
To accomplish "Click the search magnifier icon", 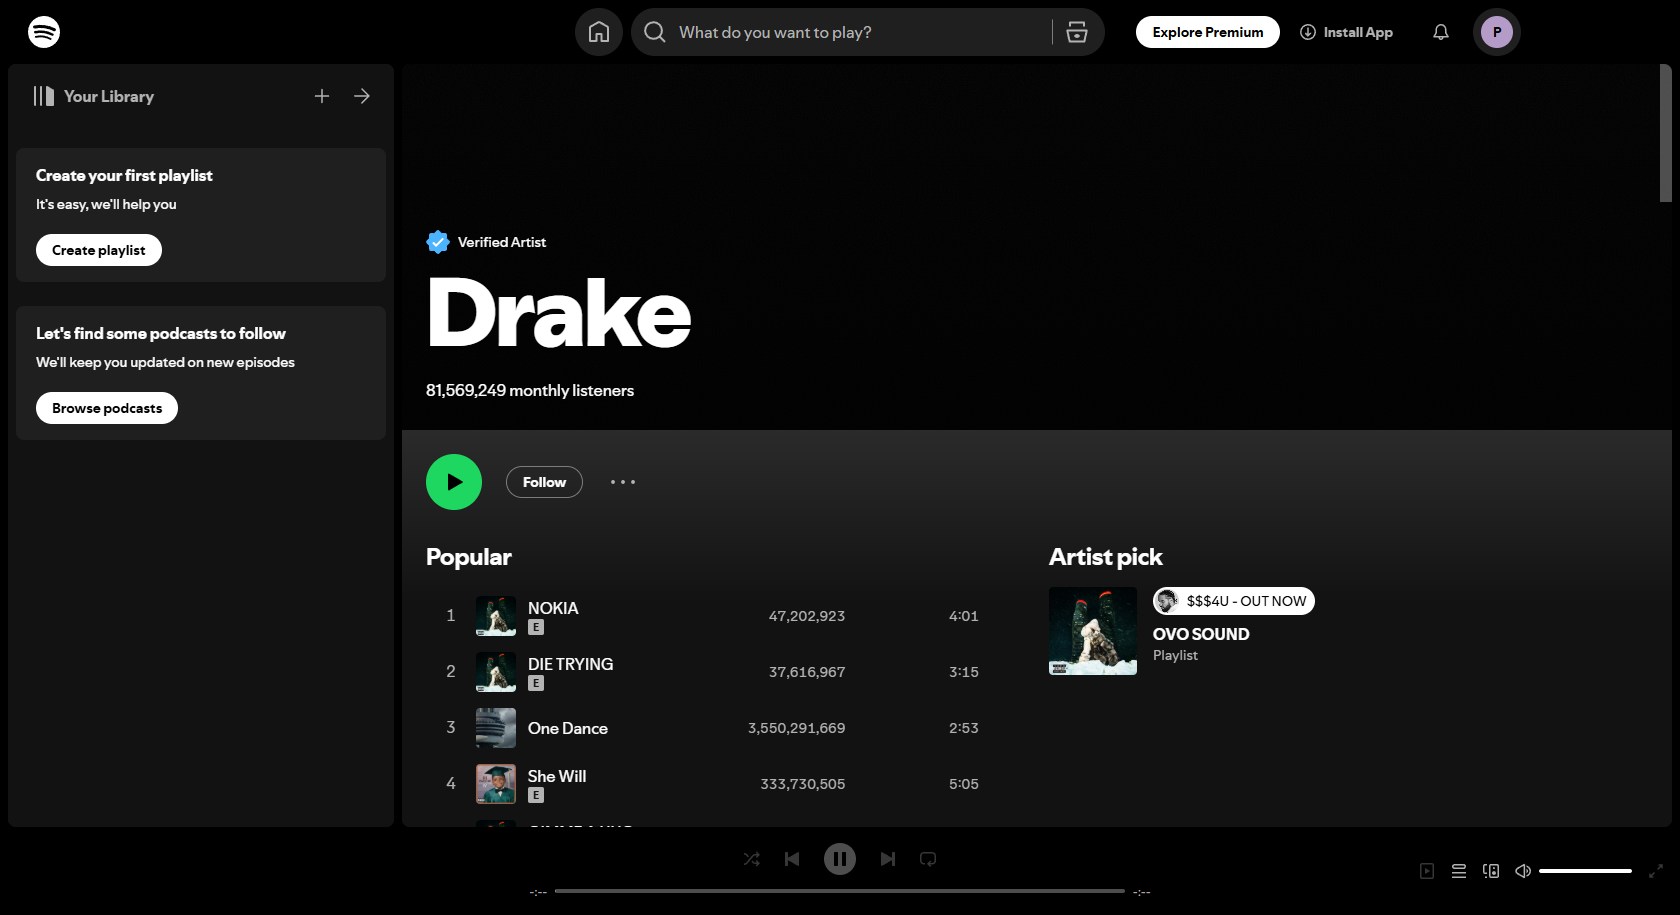I will click(x=655, y=32).
